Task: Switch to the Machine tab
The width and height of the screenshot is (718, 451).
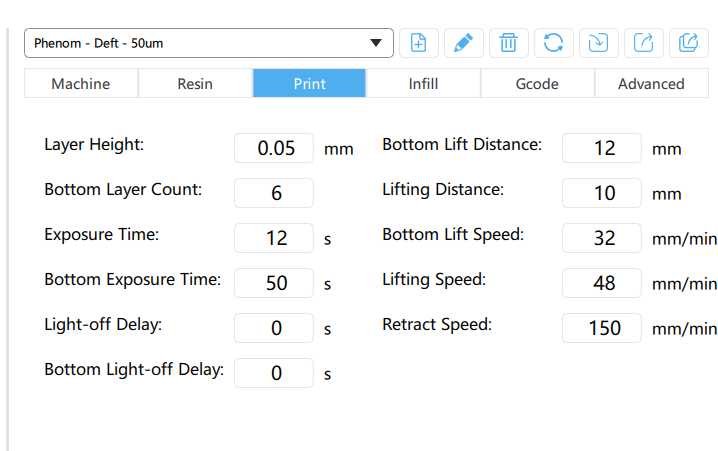Action: point(81,83)
